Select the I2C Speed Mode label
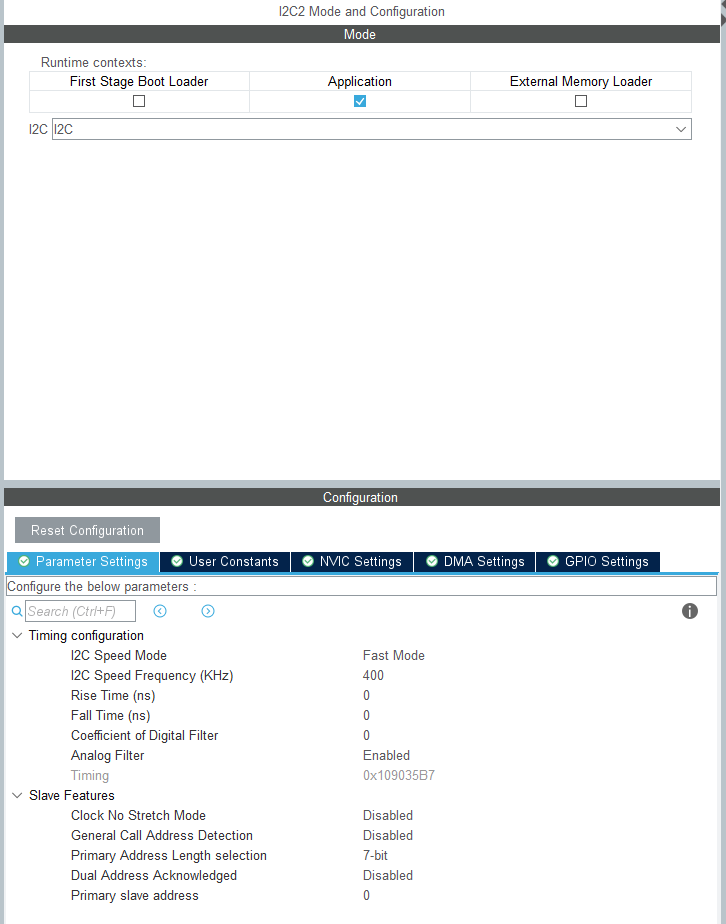726x924 pixels. pyautogui.click(x=118, y=655)
